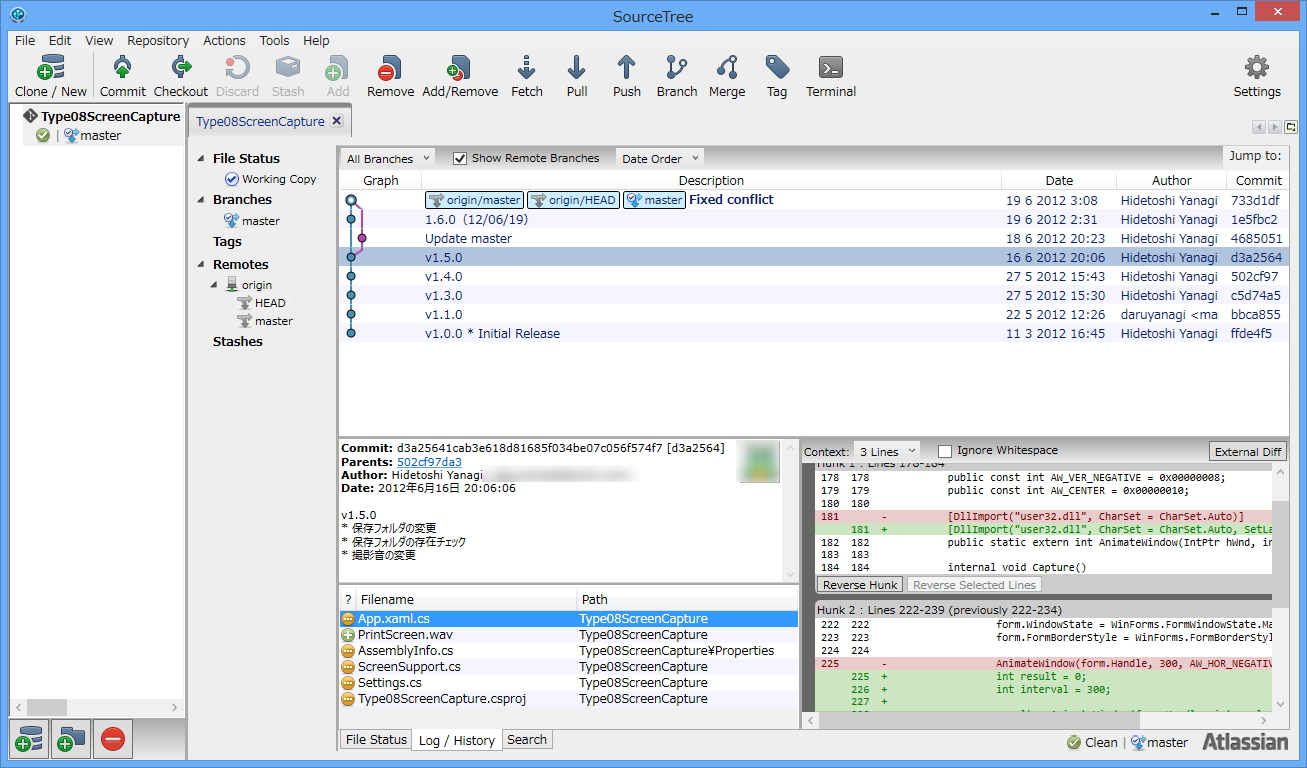
Task: Open the Commit dialog from the toolbar
Action: [122, 75]
